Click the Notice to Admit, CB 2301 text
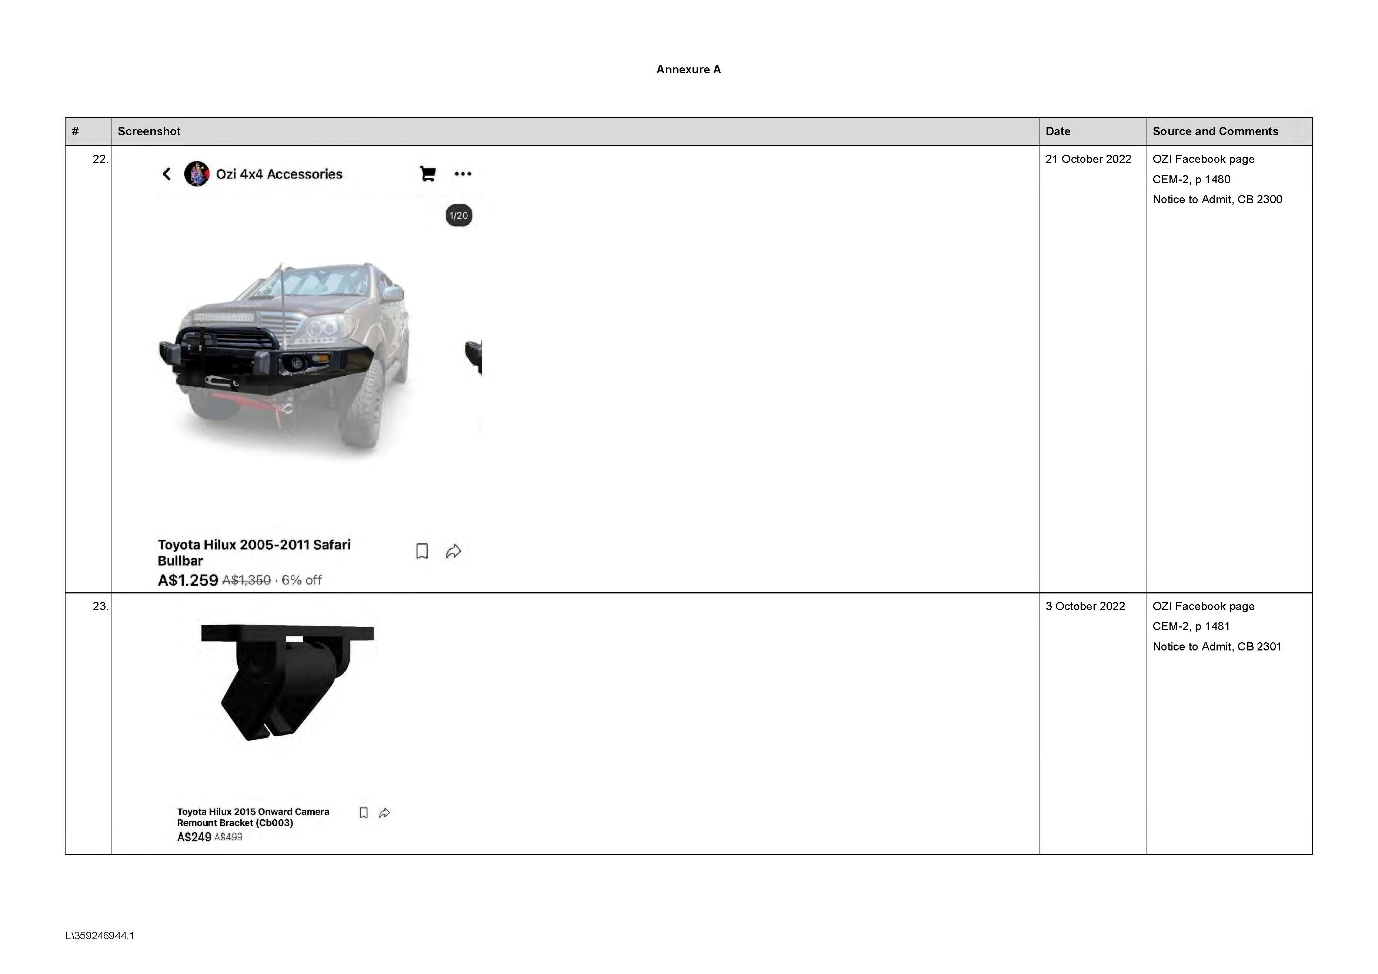Viewport: 1378px width, 974px height. click(x=1217, y=646)
